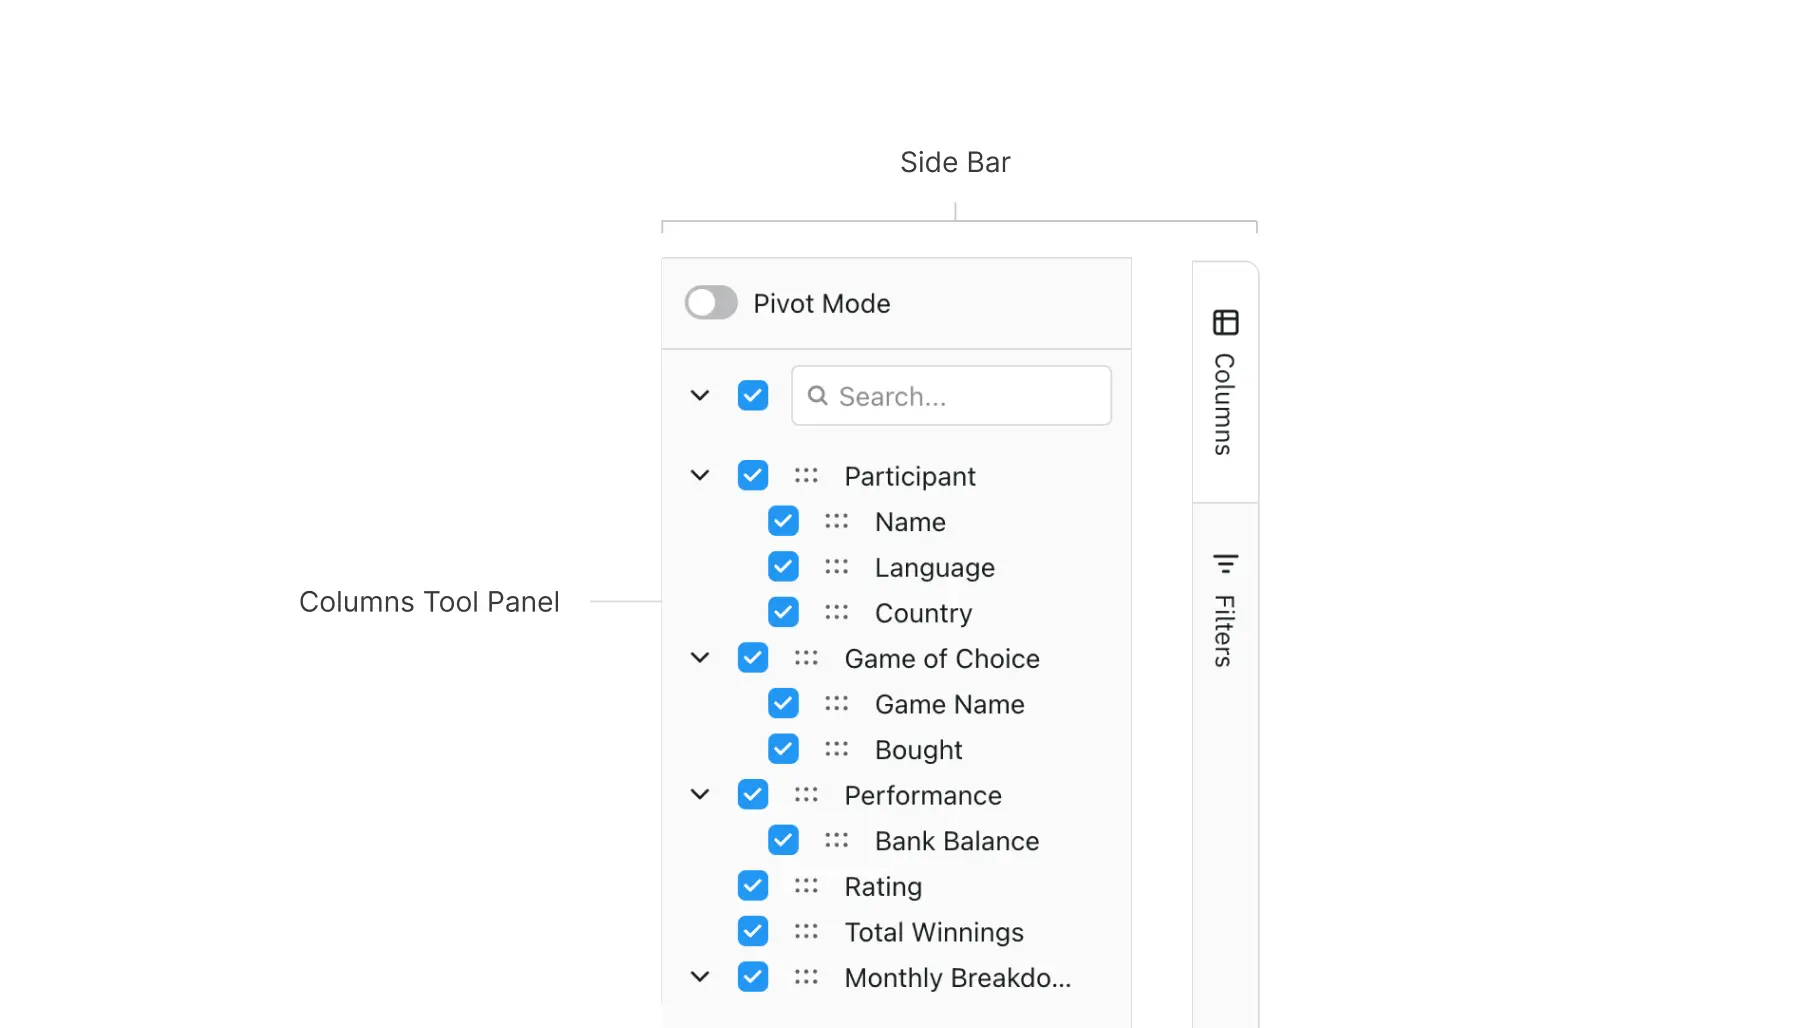Click the Rating drag handle icon
The height and width of the screenshot is (1028, 1800).
click(806, 886)
